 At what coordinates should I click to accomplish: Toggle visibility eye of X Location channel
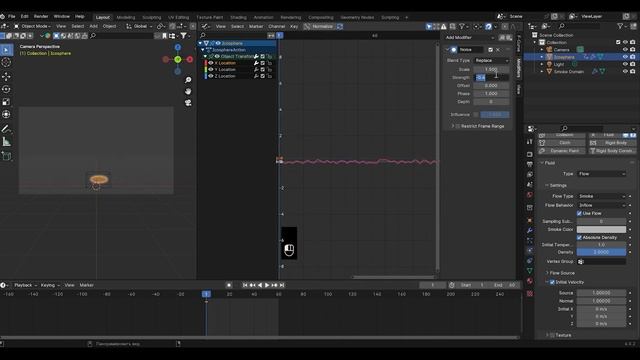coord(211,63)
